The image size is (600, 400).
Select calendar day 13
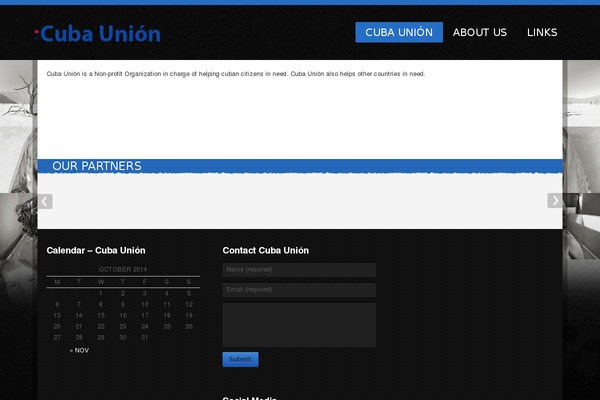point(57,315)
